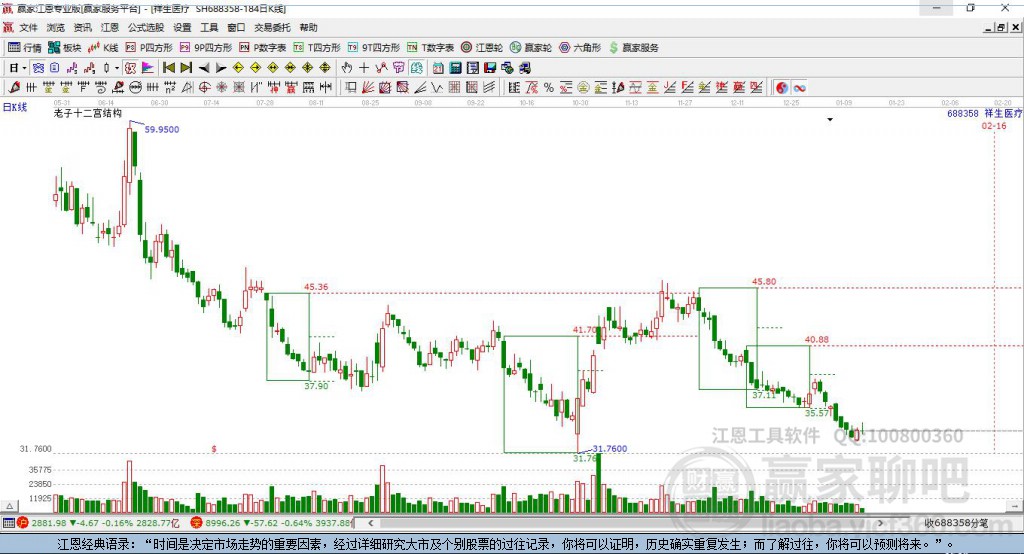Toggle the yin-yang Taiji button
The width and height of the screenshot is (1024, 554).
click(782, 88)
